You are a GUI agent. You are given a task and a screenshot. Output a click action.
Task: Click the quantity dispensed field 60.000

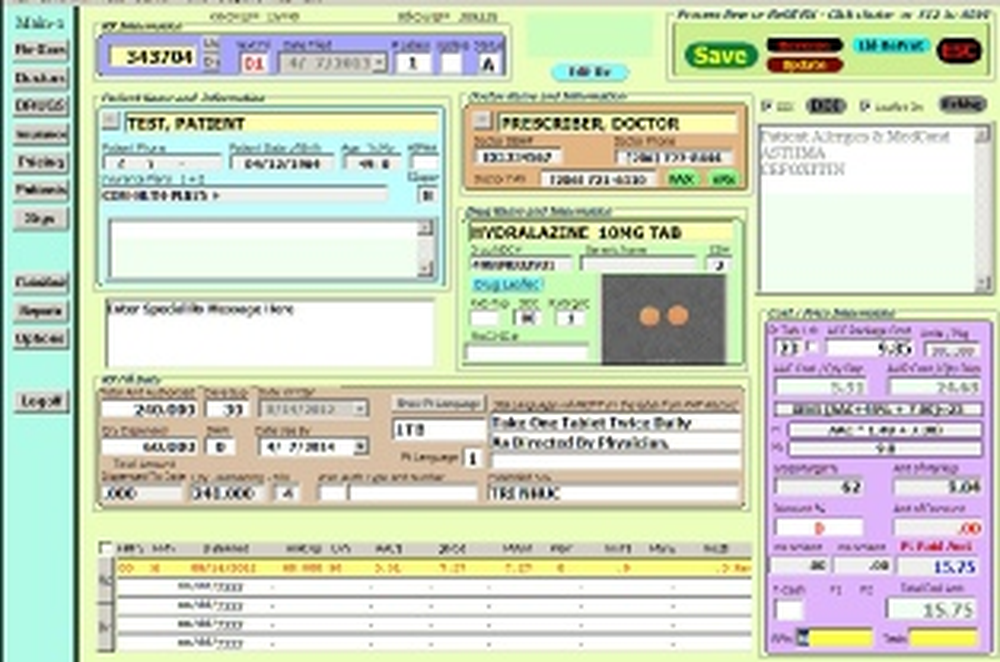[149, 447]
